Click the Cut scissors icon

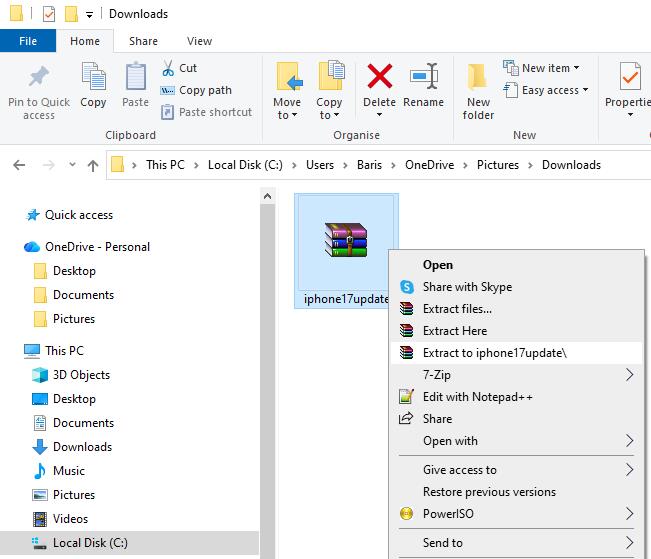(168, 68)
